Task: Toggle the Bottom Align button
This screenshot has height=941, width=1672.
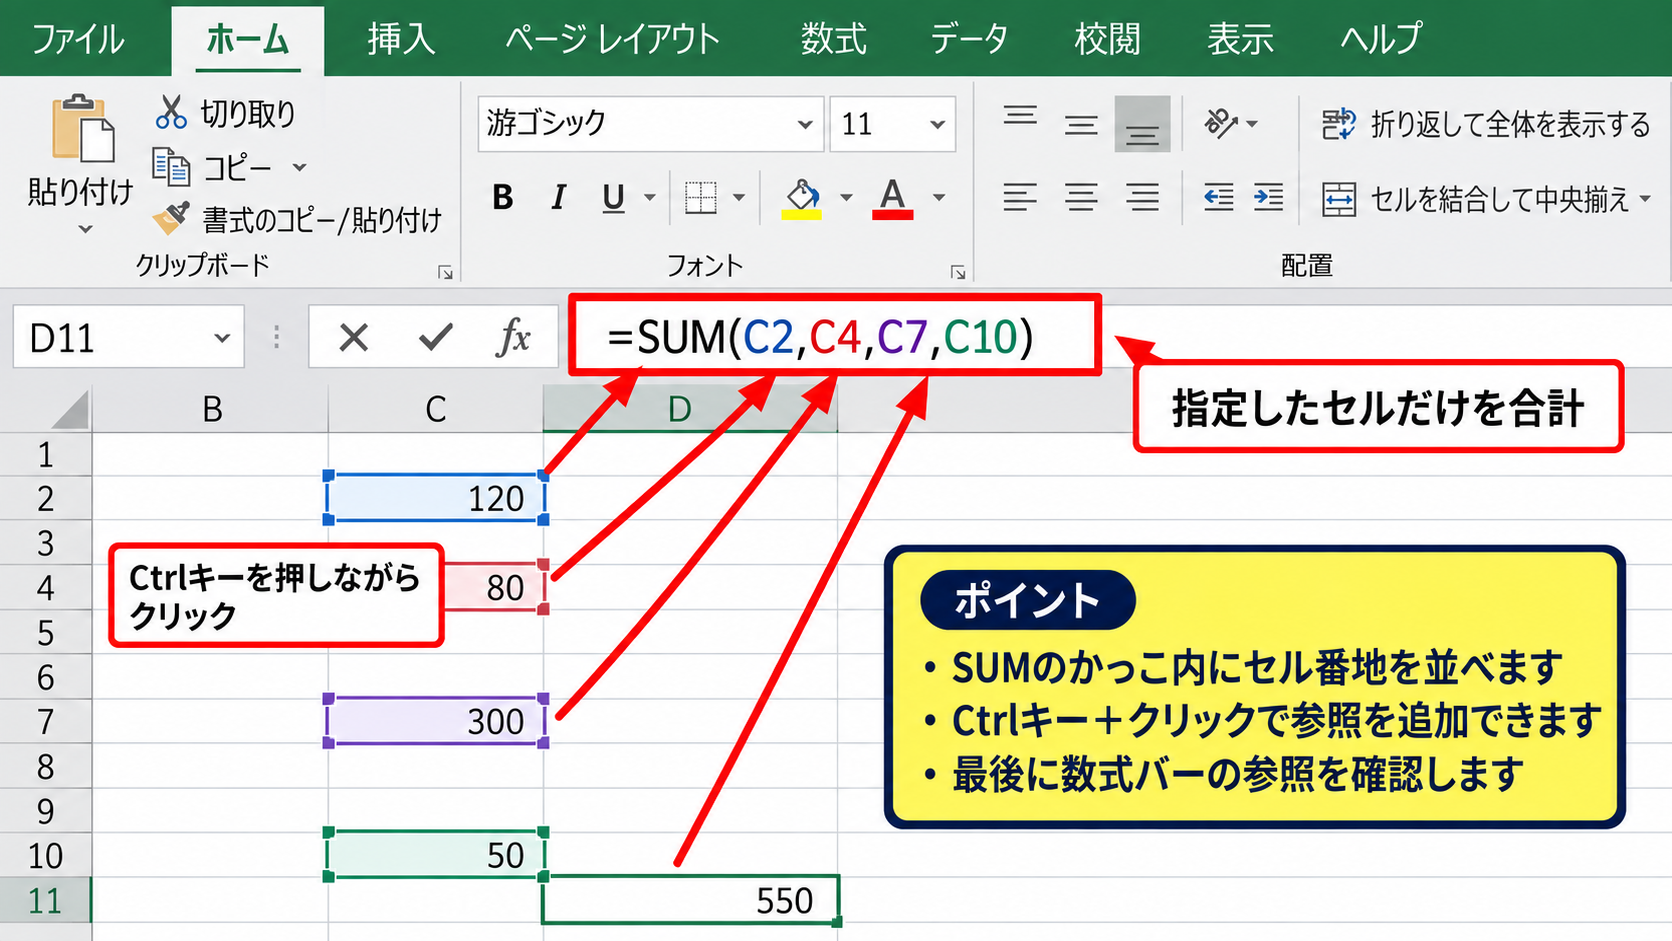Action: coord(1142,124)
